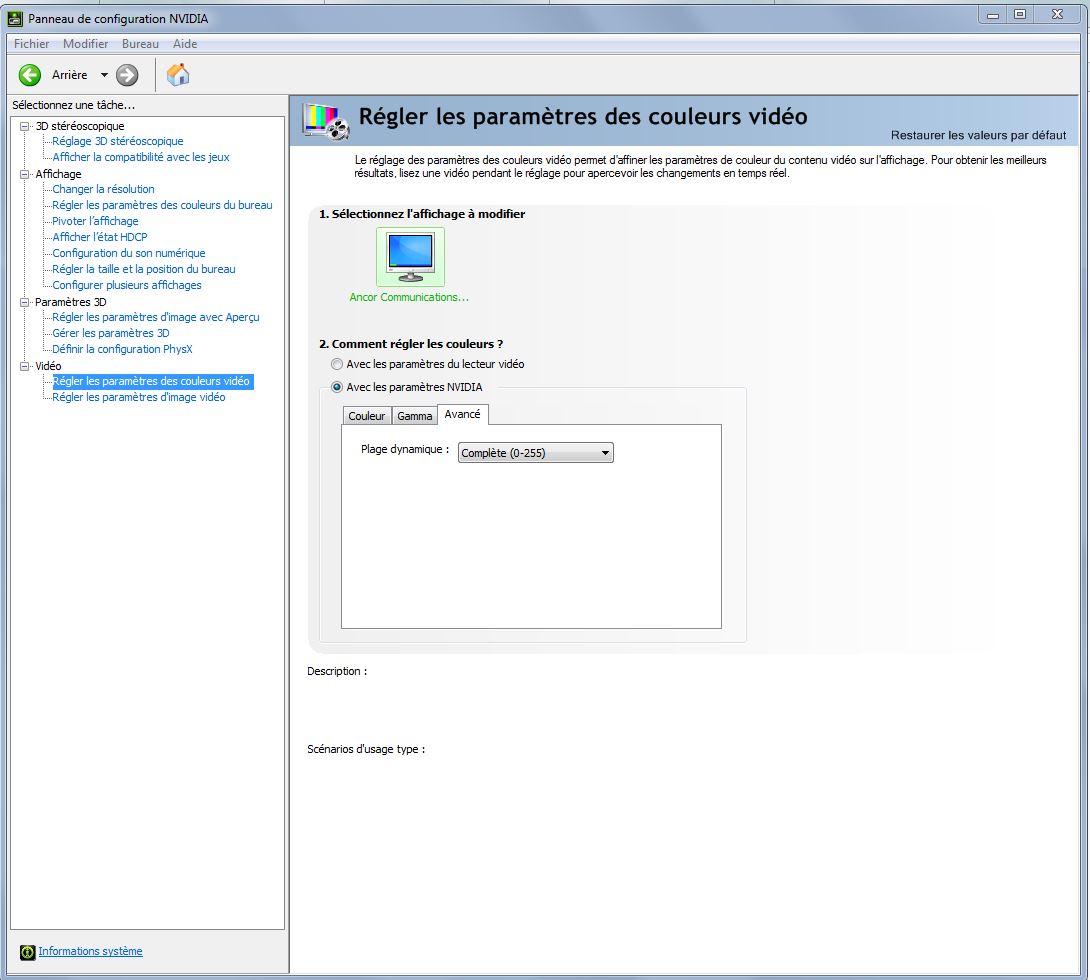Select the Avancé tab
The image size is (1090, 980).
[462, 414]
